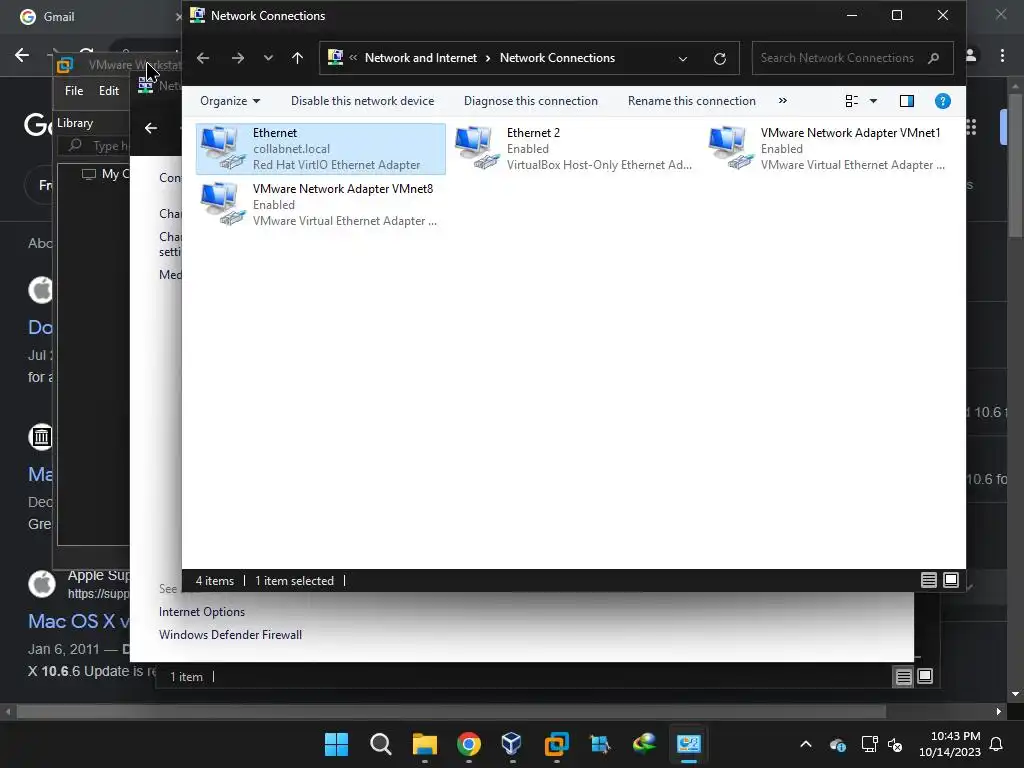Go back in the Control Panel window behind
This screenshot has width=1024, height=768.
tap(151, 128)
